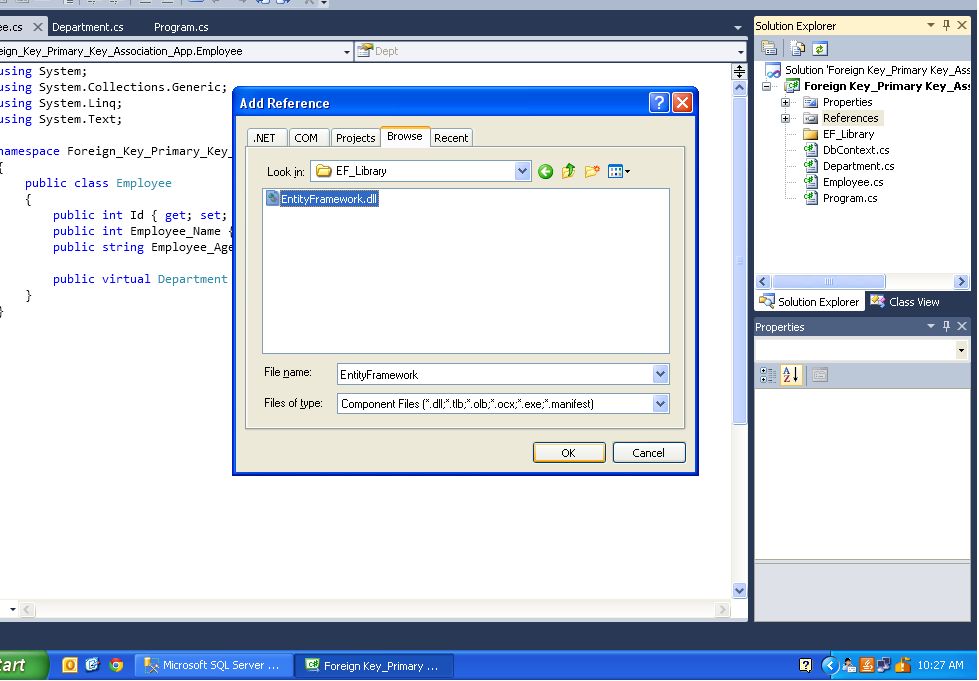Open the Views menu icon in file browser

pyautogui.click(x=618, y=171)
